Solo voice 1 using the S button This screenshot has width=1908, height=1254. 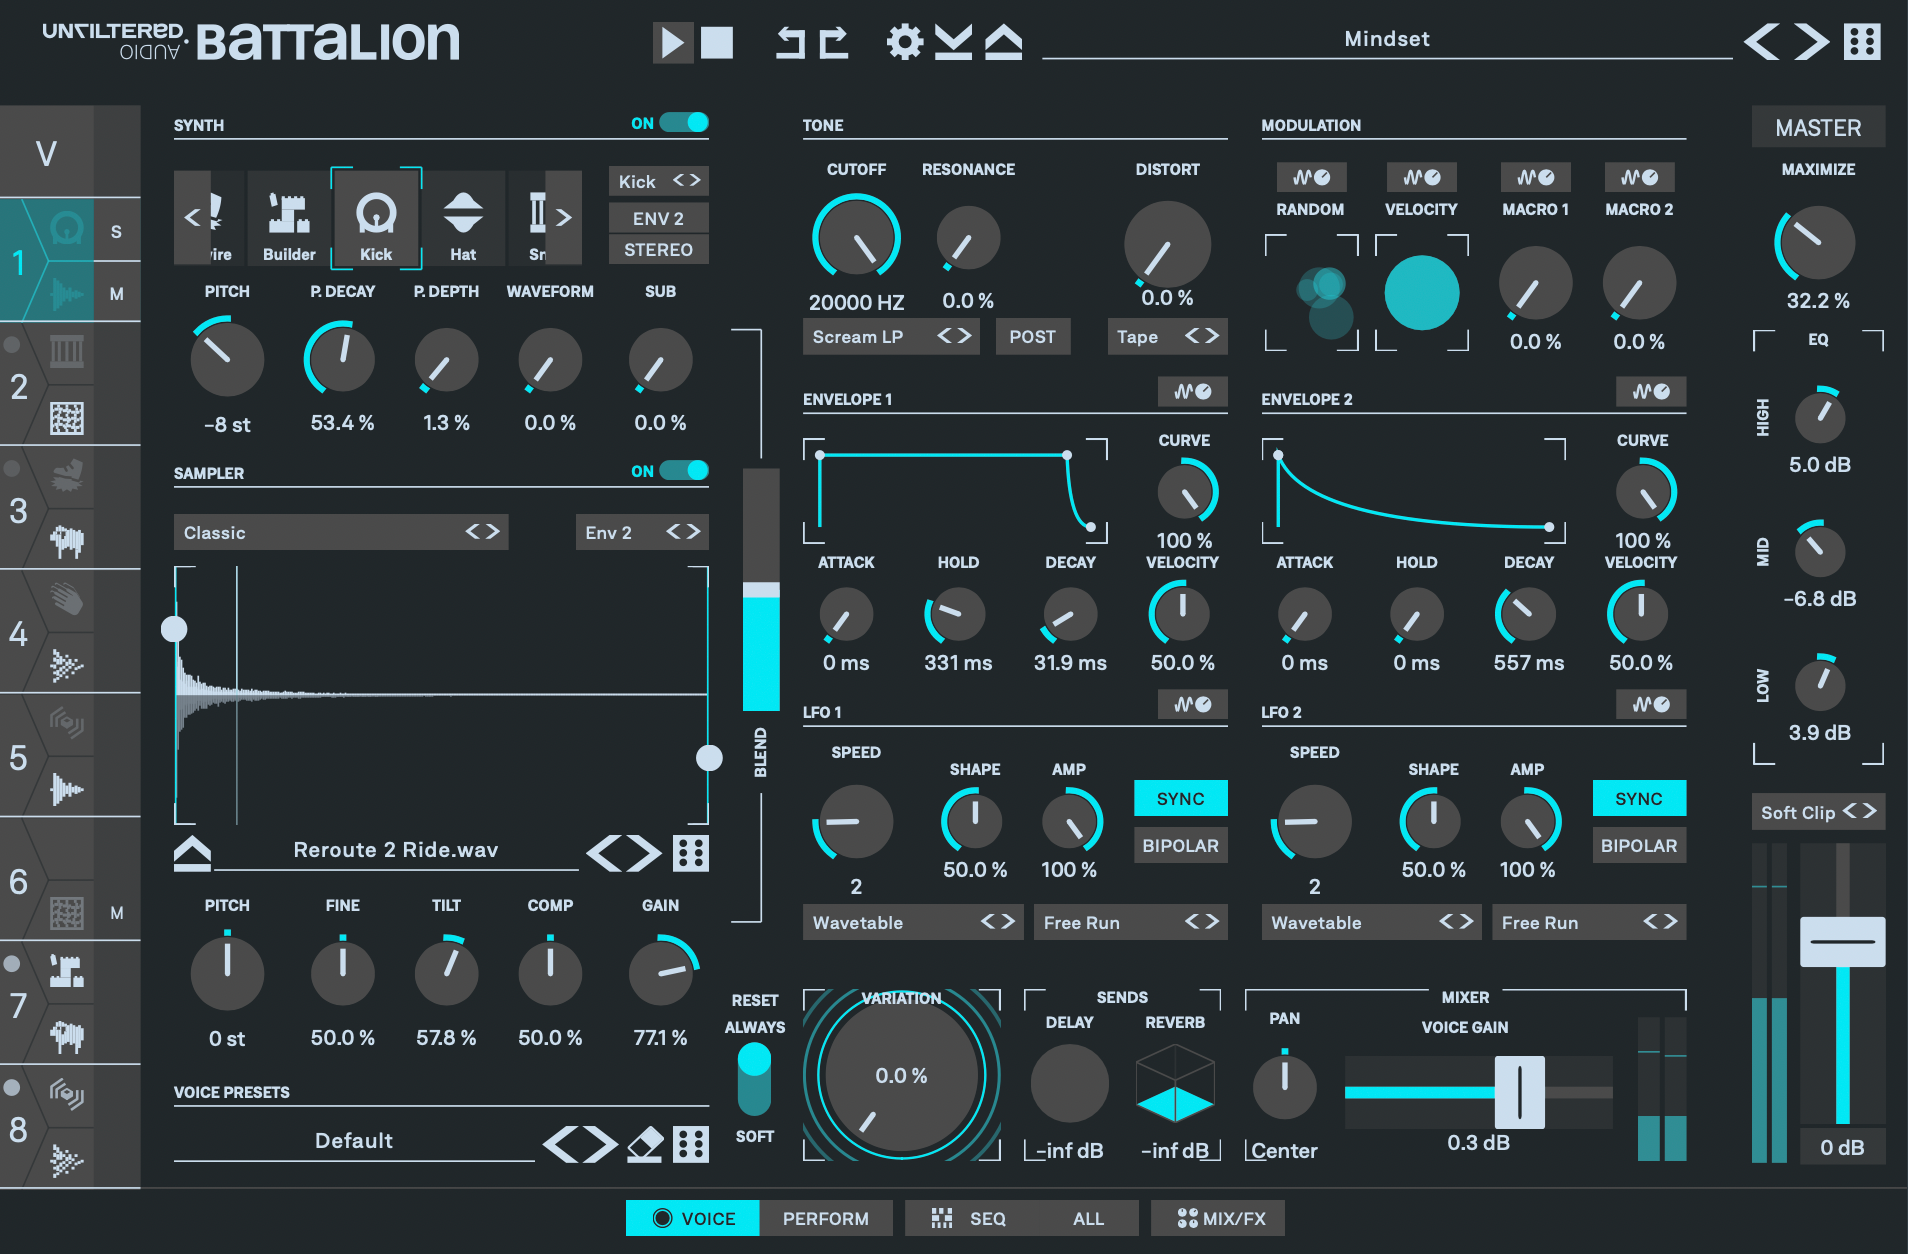click(x=117, y=229)
